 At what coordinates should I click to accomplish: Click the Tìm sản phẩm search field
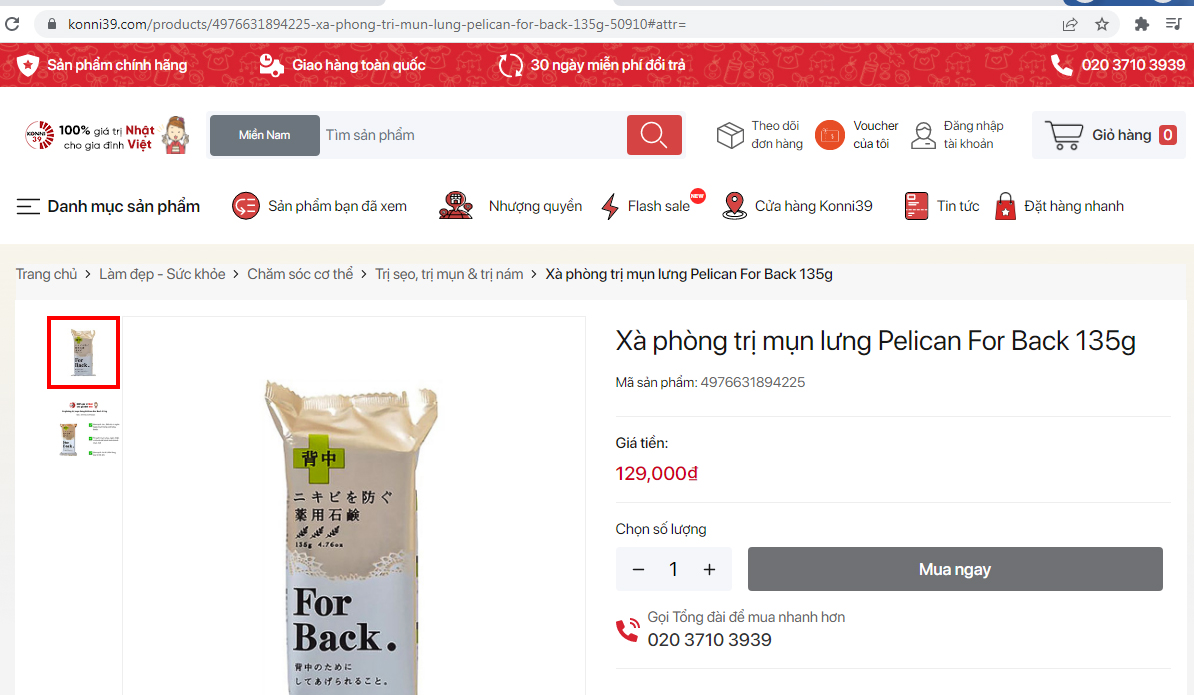click(472, 135)
